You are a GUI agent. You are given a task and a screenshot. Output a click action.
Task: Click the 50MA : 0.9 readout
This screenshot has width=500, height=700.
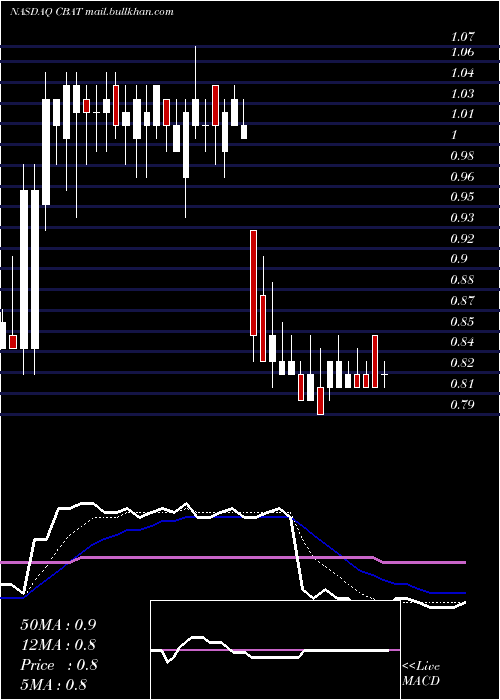pos(58,625)
